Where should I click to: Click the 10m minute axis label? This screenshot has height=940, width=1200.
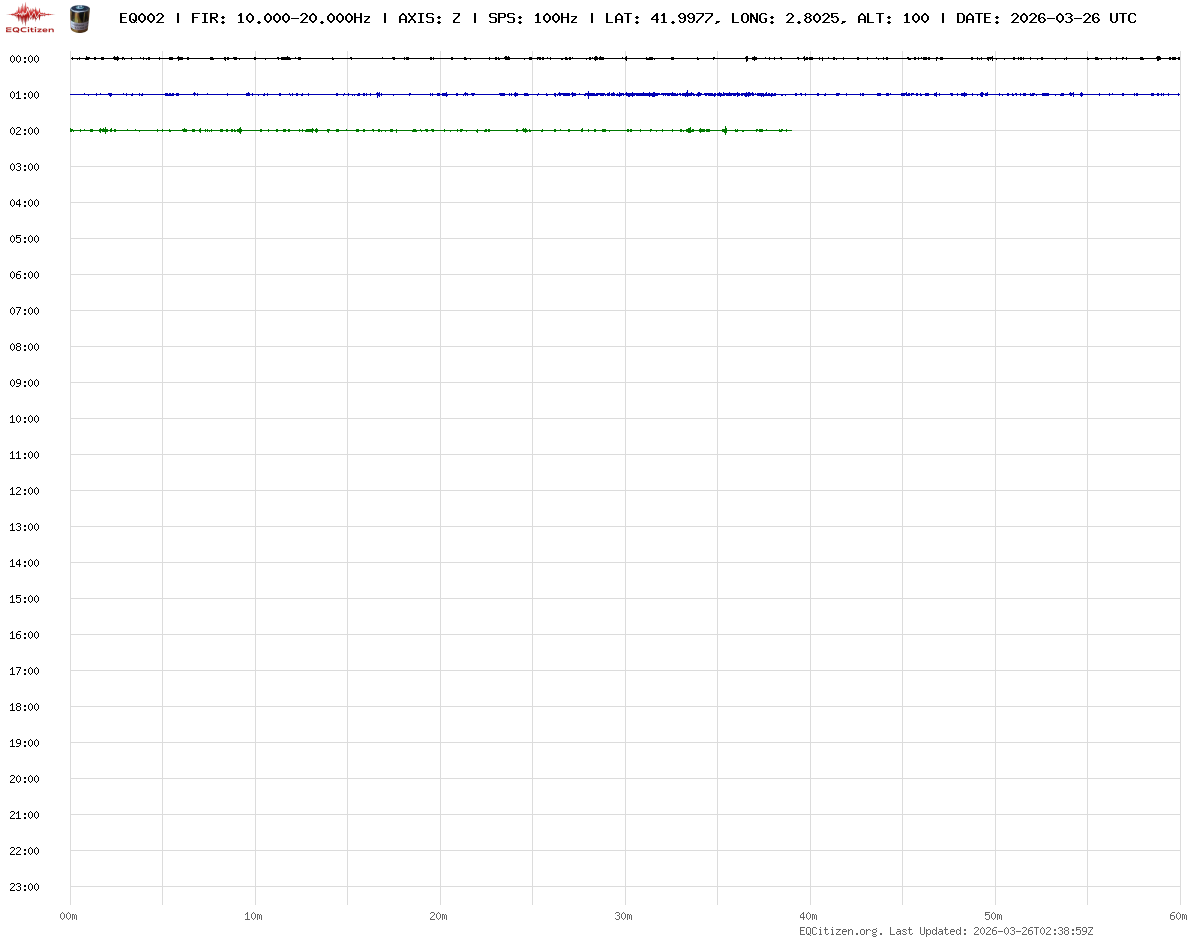(254, 916)
